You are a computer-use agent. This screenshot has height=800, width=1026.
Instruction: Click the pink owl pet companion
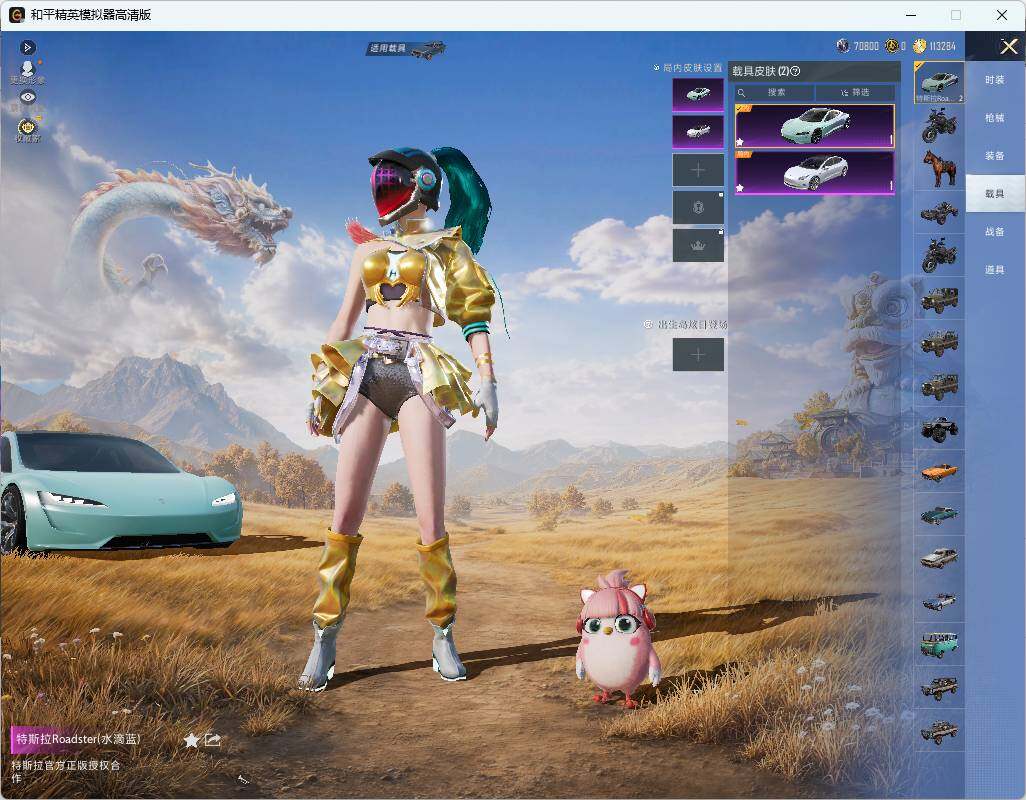coord(616,639)
